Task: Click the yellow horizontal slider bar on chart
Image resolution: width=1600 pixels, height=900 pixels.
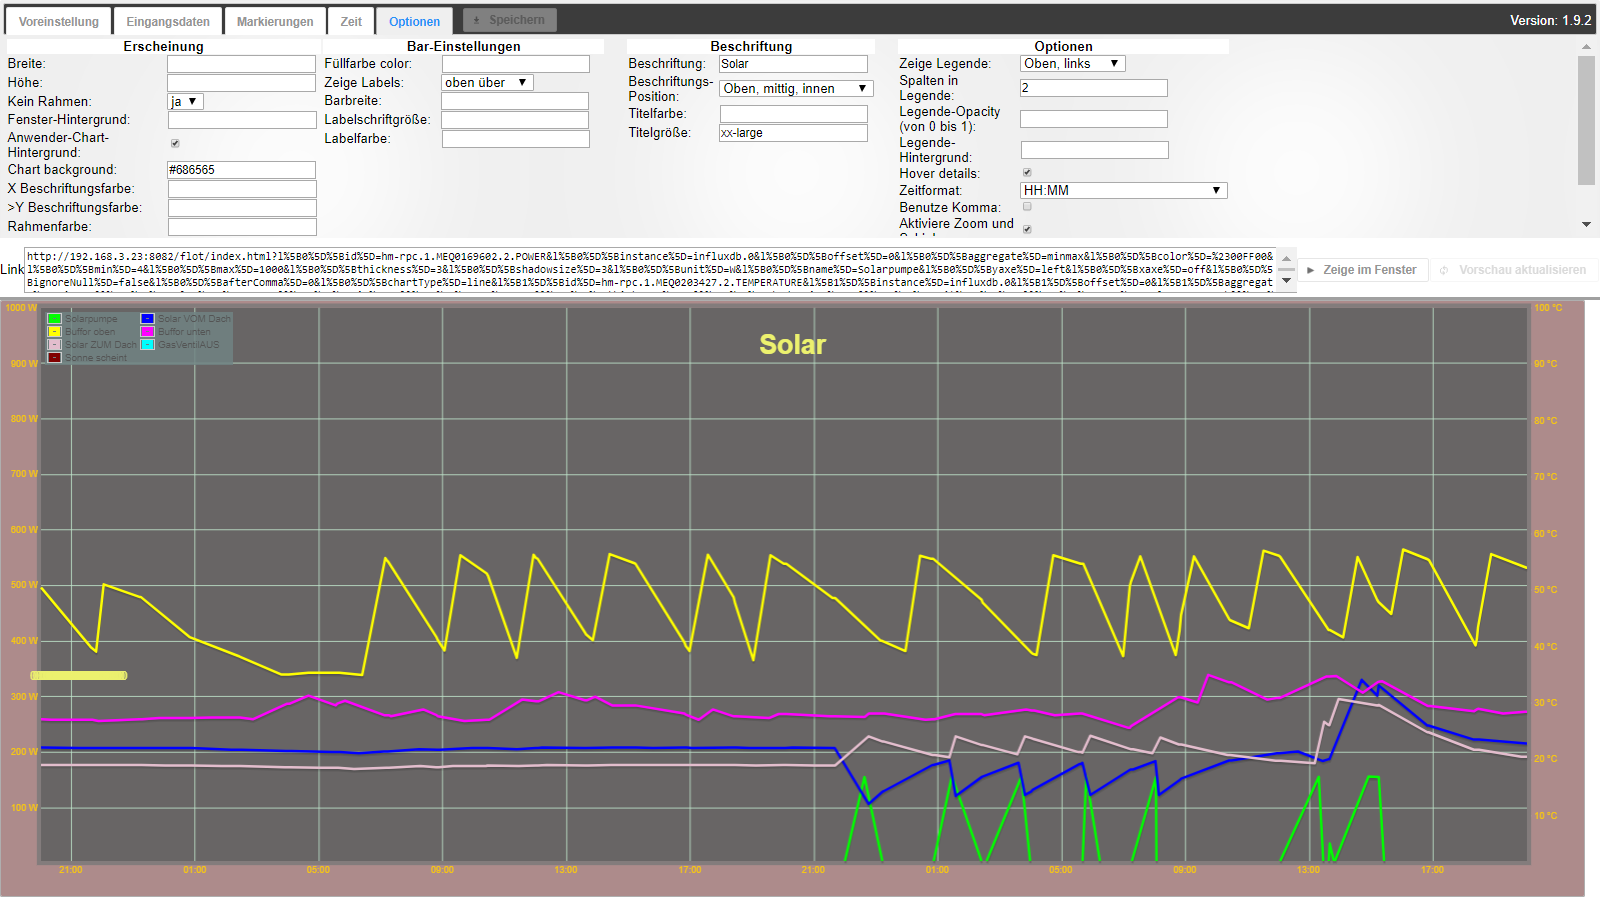Action: [x=79, y=676]
